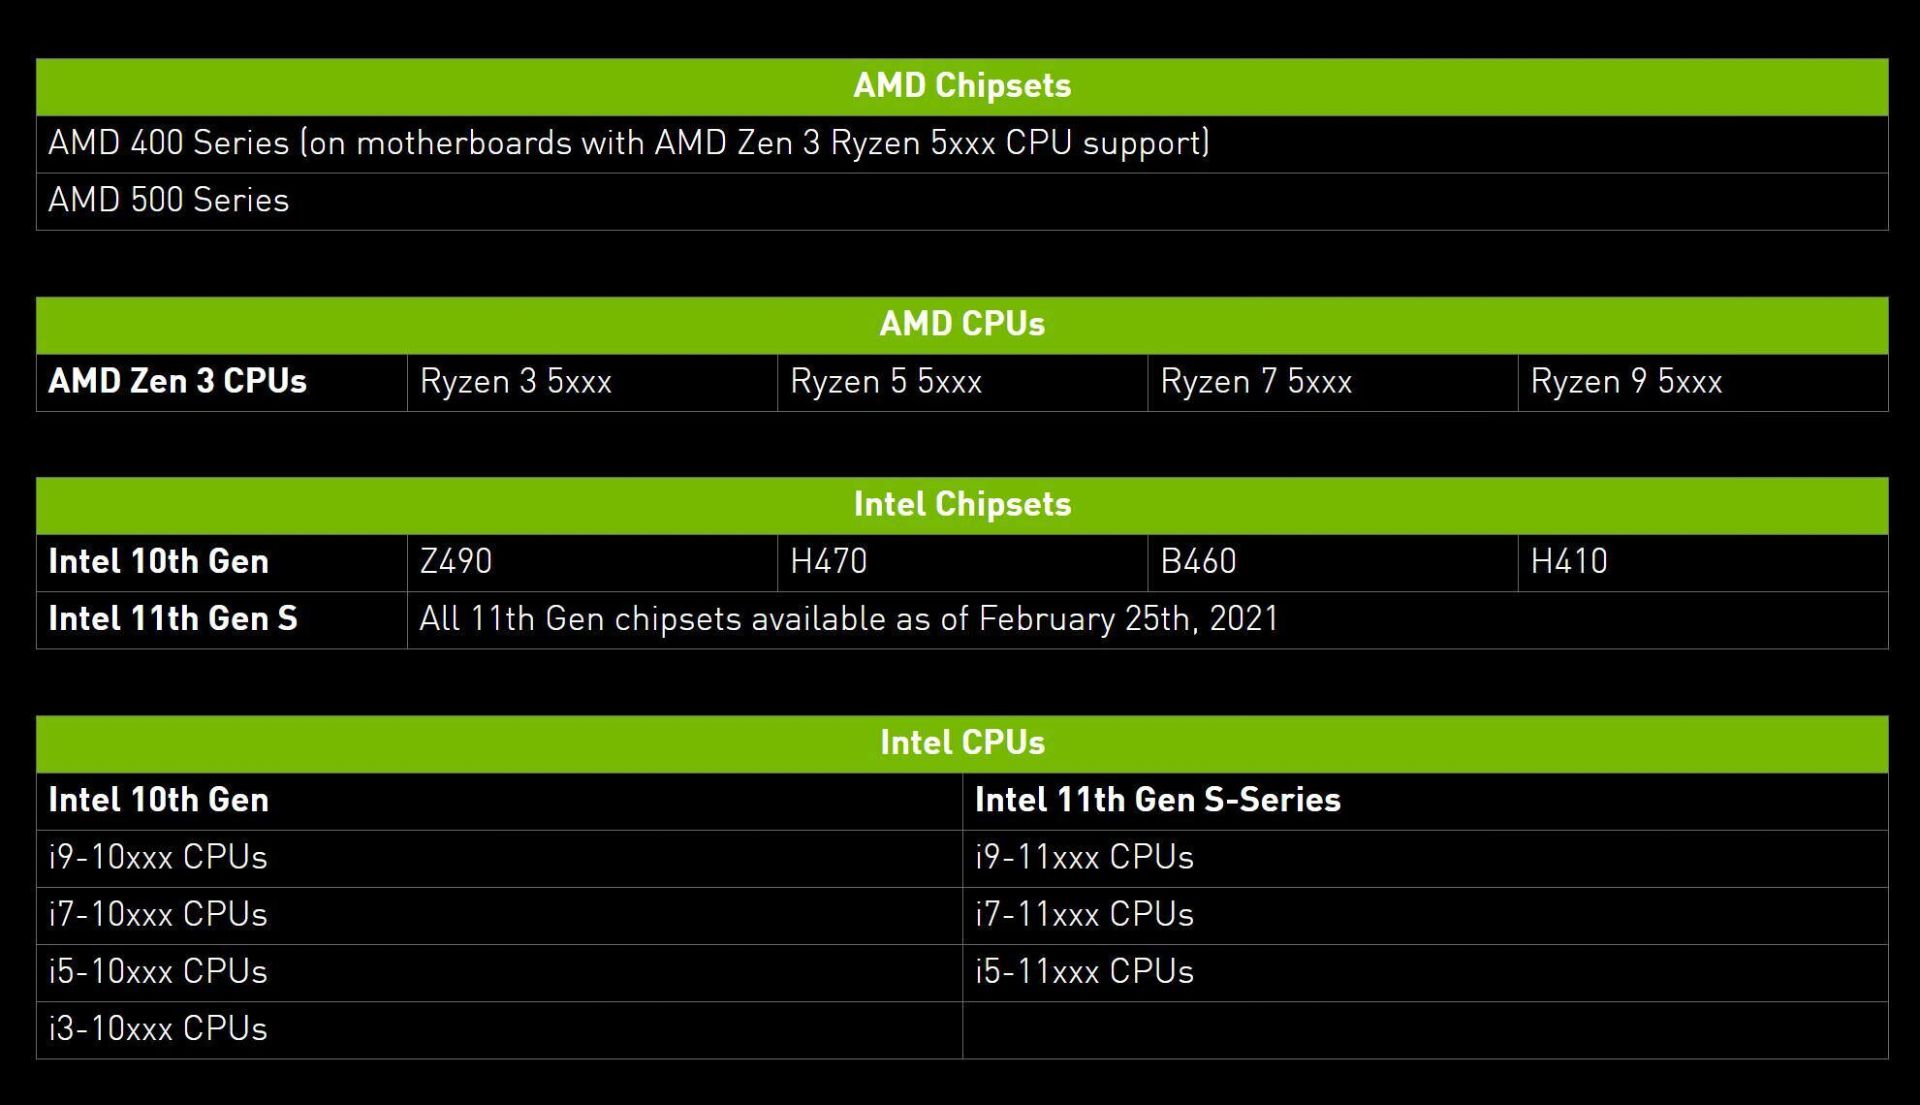Image resolution: width=1920 pixels, height=1105 pixels.
Task: Click the Ryzen 3 5xxx cell
Action: click(516, 382)
